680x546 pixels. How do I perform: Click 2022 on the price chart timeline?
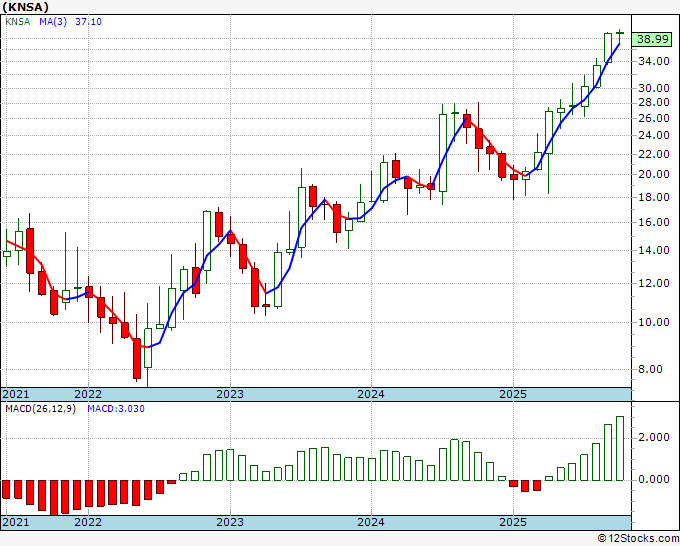(88, 394)
